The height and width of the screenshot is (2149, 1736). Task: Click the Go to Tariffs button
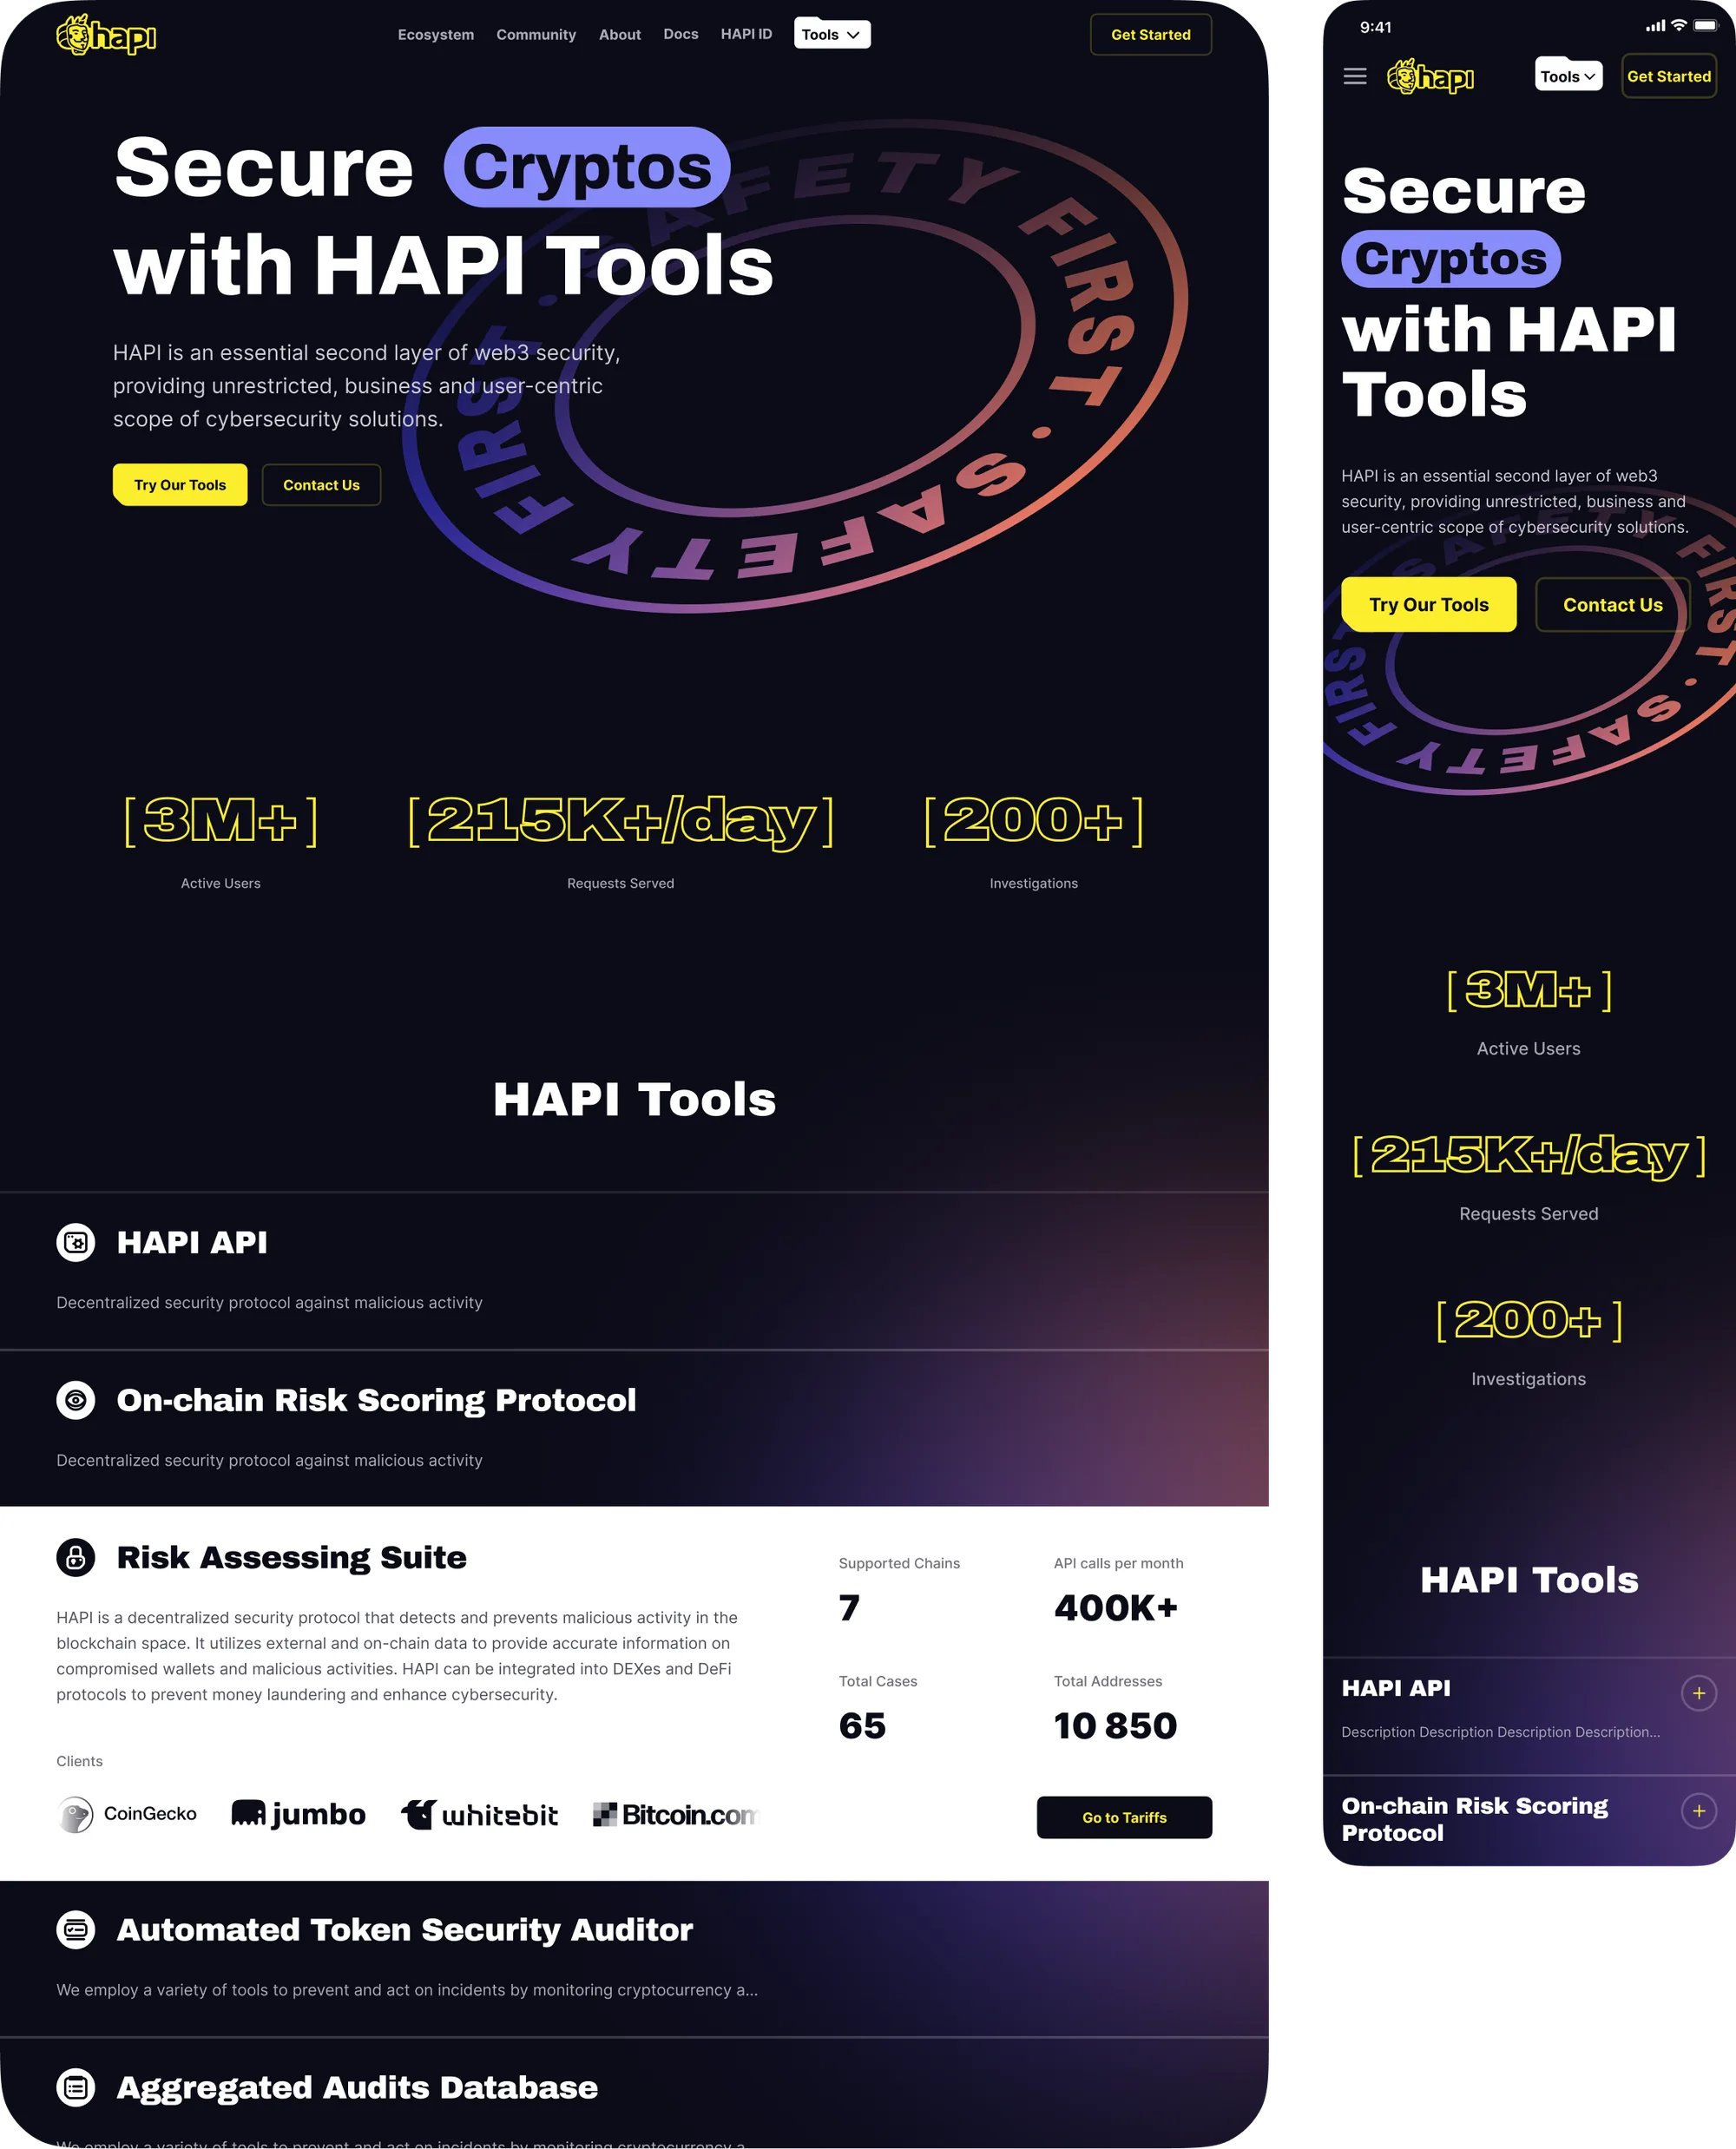[x=1124, y=1818]
